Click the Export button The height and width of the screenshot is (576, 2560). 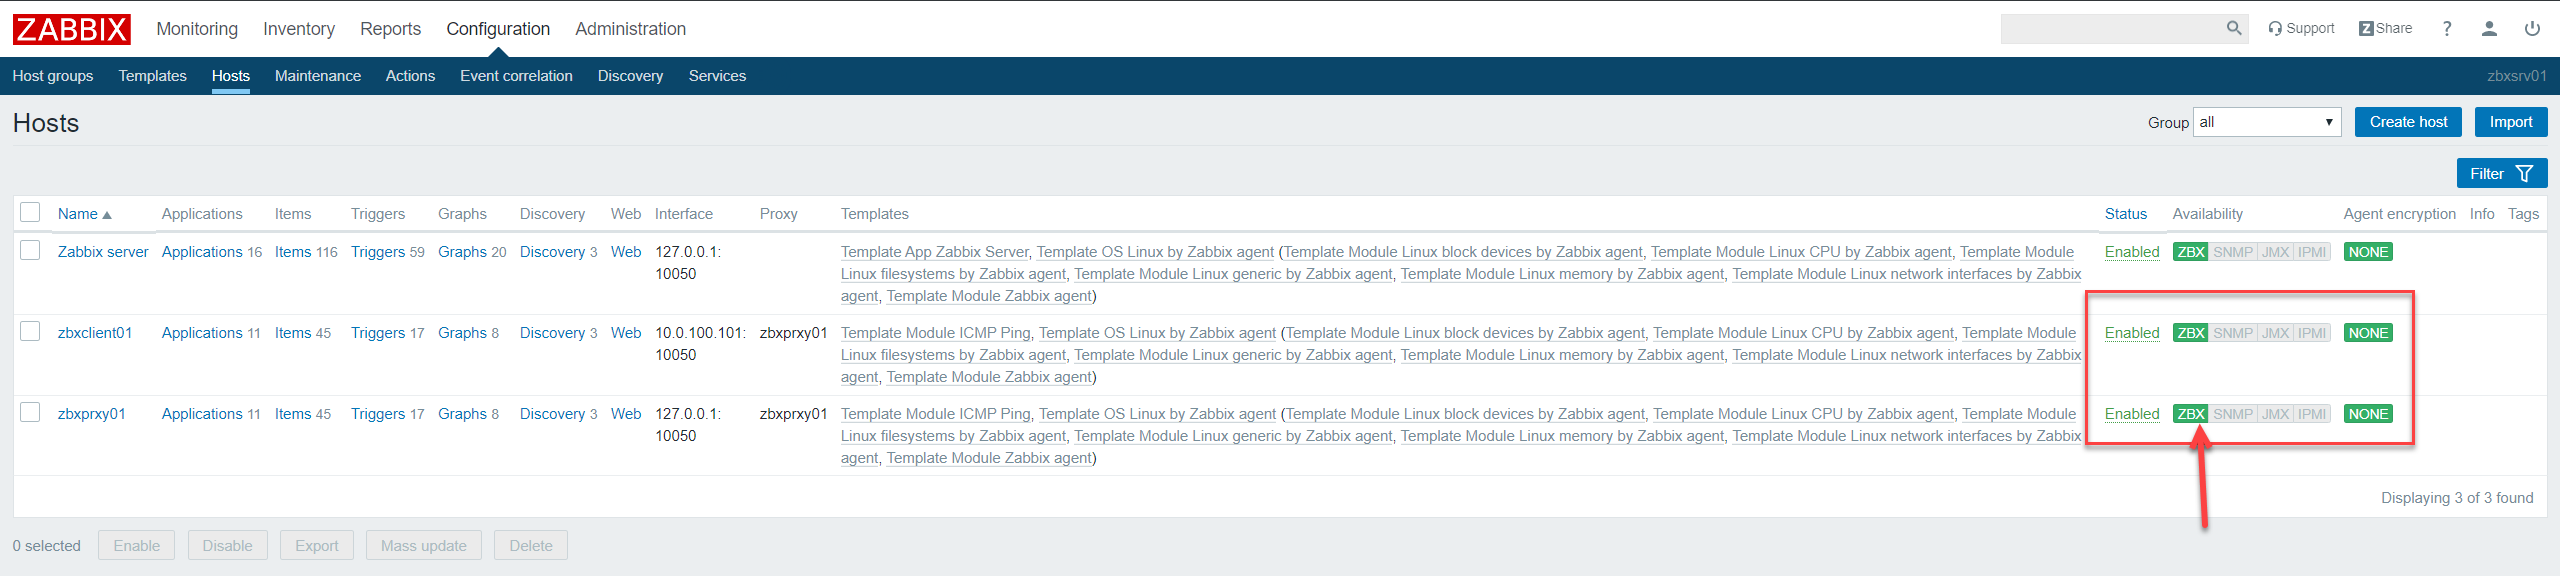tap(317, 546)
